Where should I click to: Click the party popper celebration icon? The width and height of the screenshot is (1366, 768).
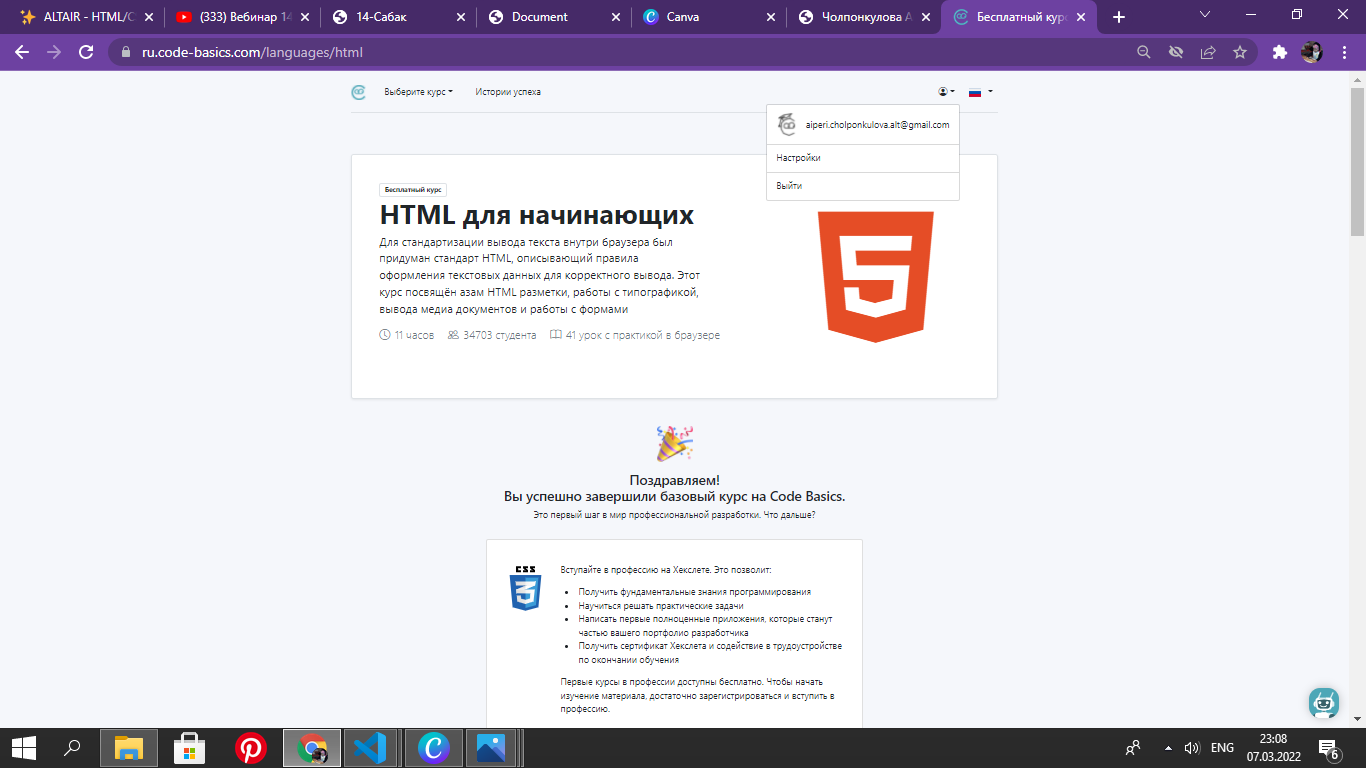(674, 443)
